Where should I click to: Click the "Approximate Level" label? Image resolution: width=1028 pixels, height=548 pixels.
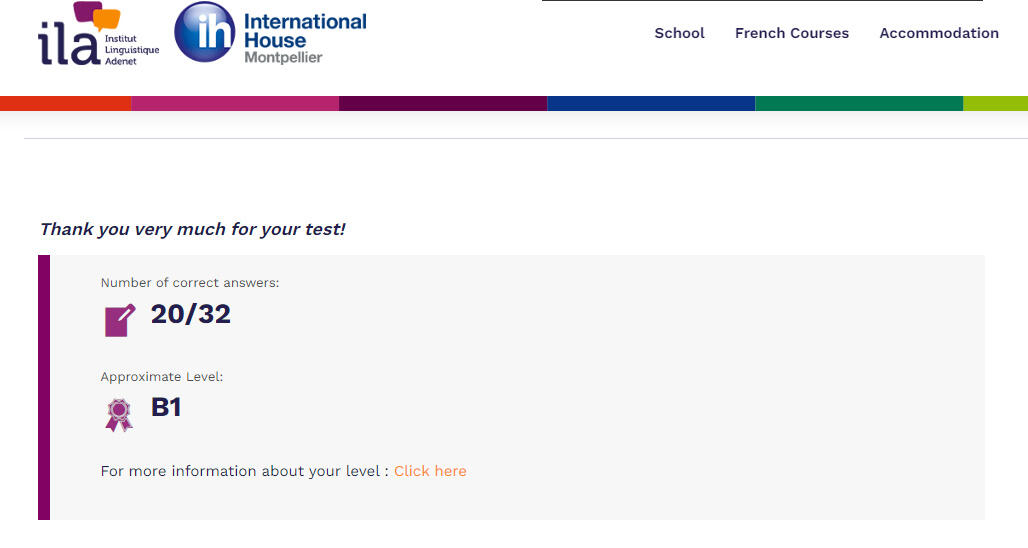click(162, 377)
